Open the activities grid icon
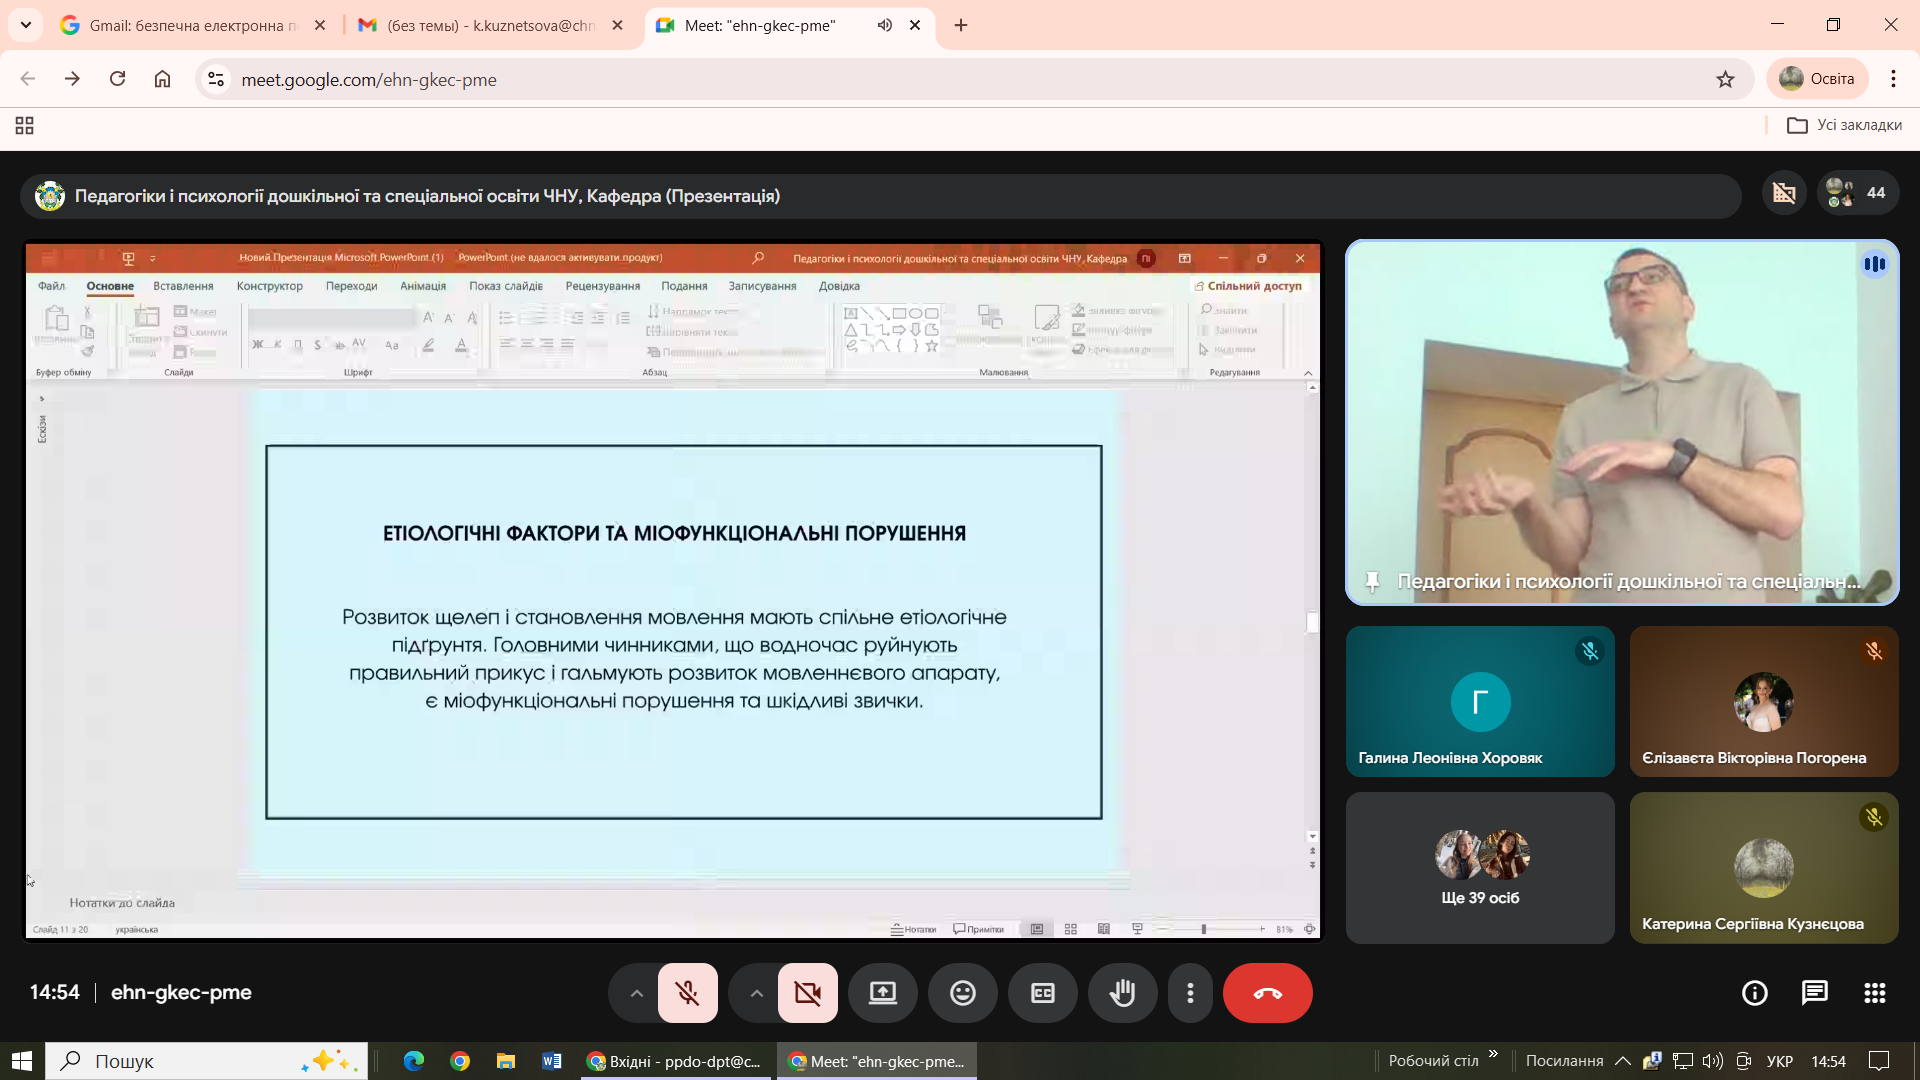 [x=1874, y=993]
